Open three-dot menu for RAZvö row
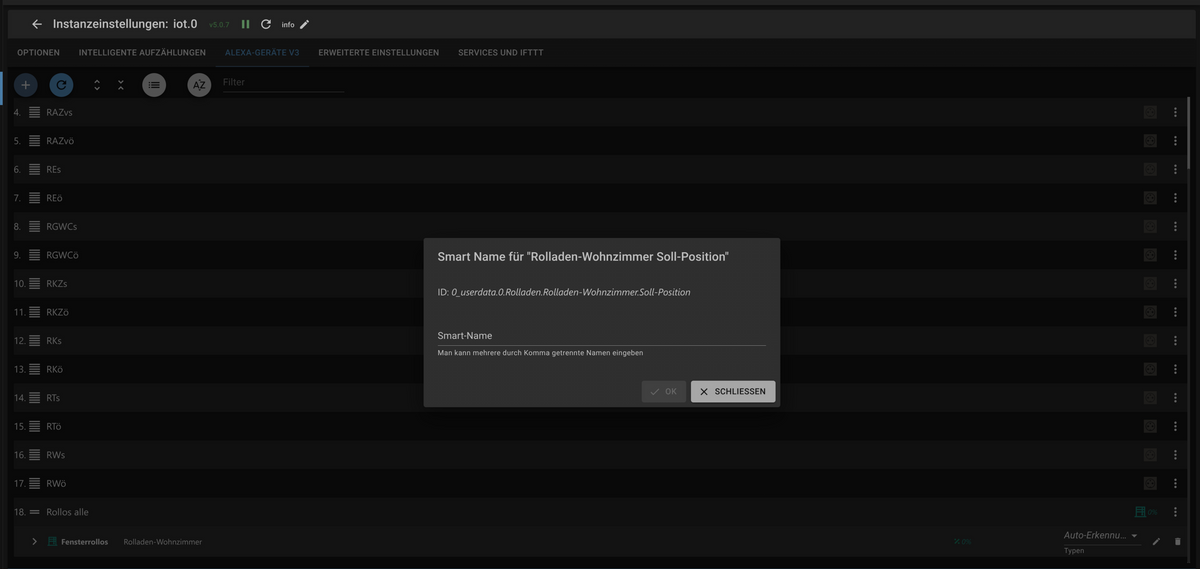Screen dimensions: 1200x569 1176,141
